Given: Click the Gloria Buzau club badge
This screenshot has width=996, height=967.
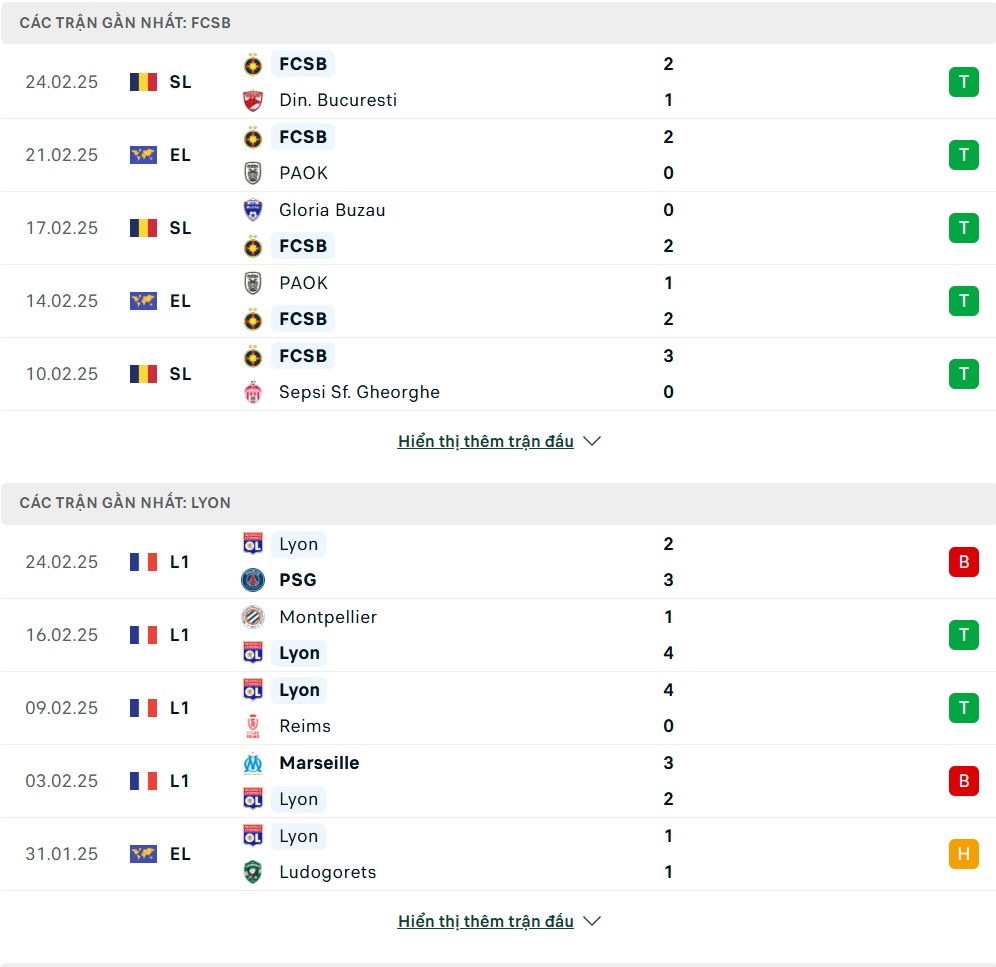Looking at the screenshot, I should point(253,210).
